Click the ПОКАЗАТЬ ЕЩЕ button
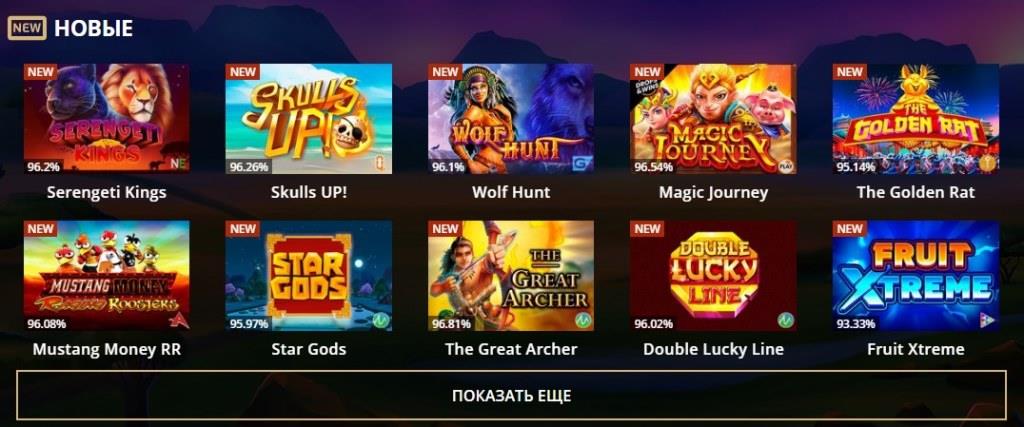 click(511, 396)
